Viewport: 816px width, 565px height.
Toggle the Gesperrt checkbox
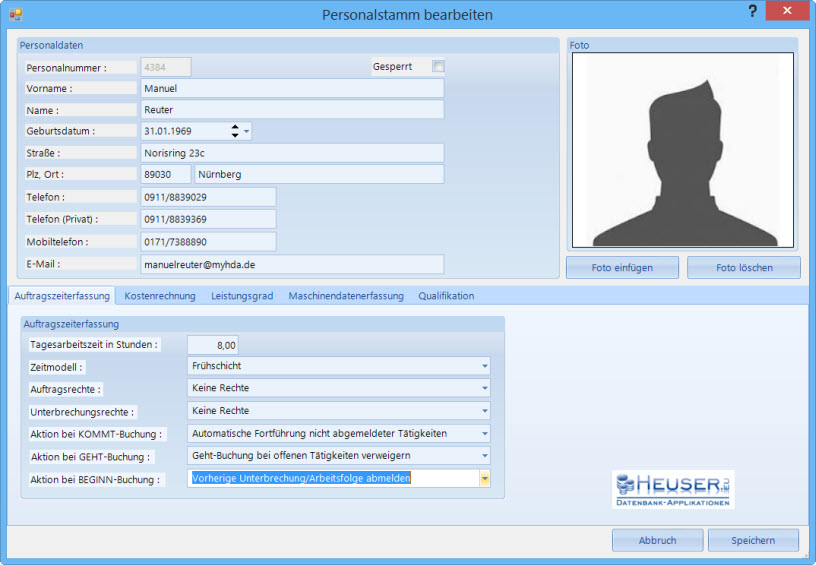point(438,67)
